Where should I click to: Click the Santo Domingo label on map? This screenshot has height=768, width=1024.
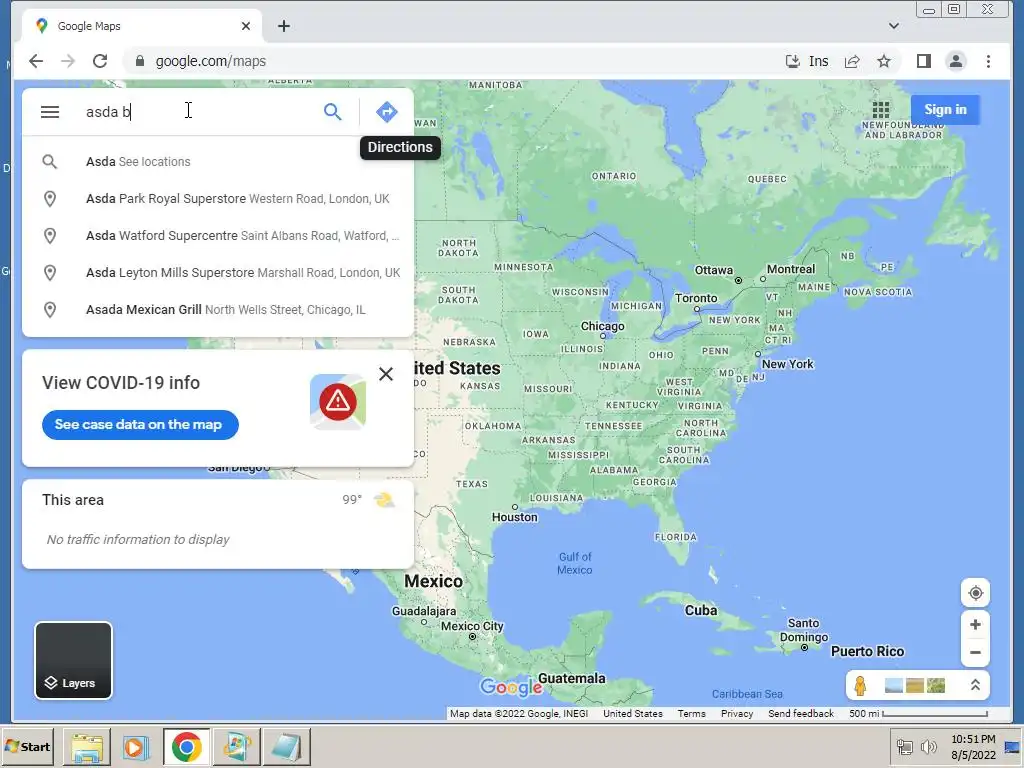coord(803,630)
